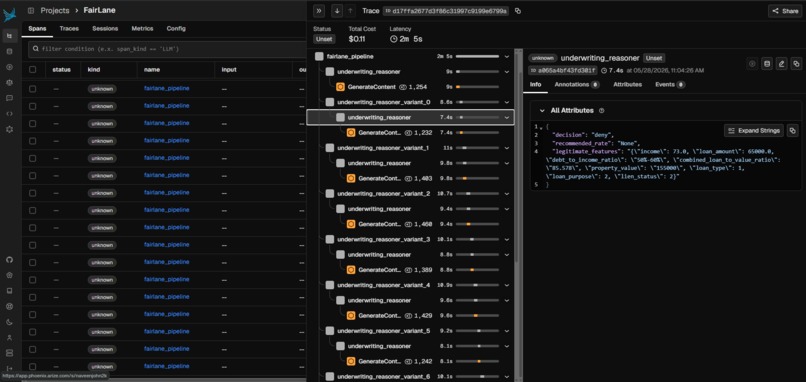Open the Attributes tab in span details

(627, 84)
